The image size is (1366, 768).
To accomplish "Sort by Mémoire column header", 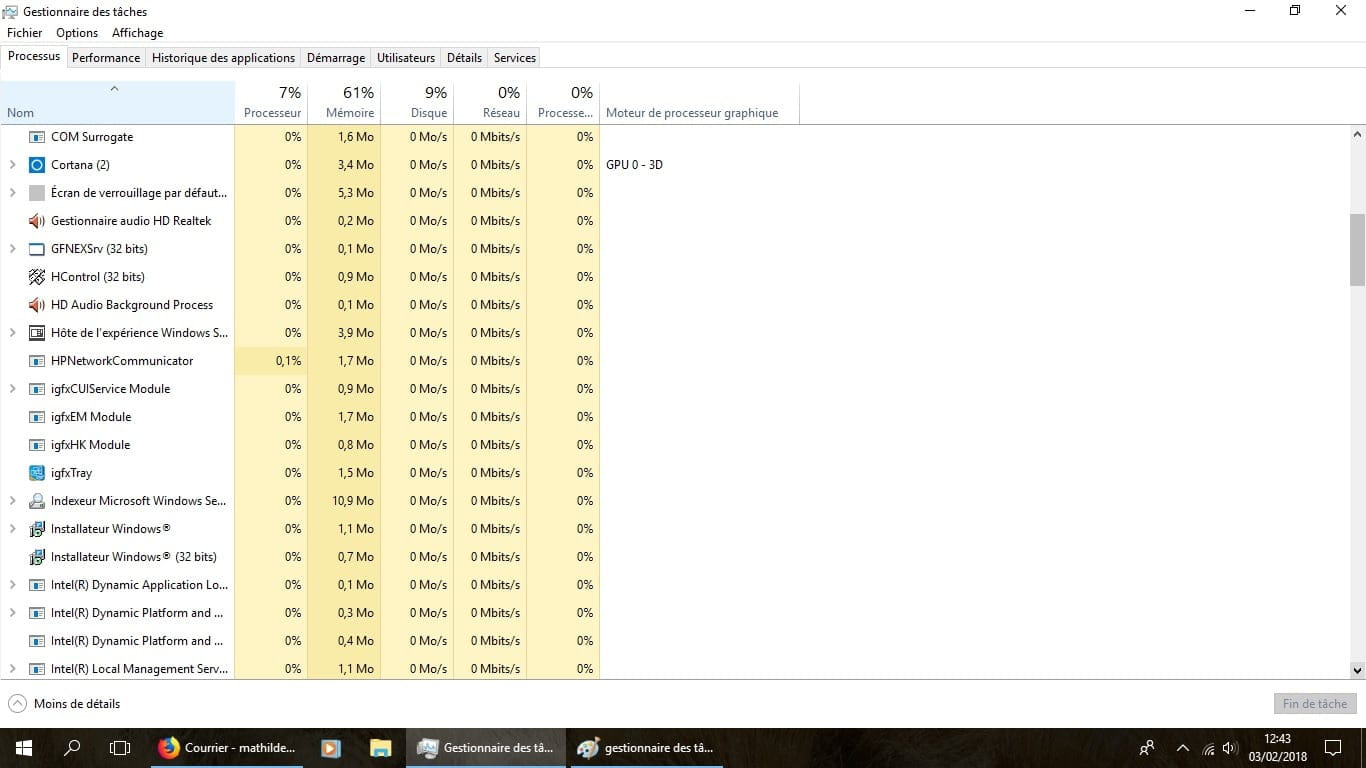I will 344,102.
